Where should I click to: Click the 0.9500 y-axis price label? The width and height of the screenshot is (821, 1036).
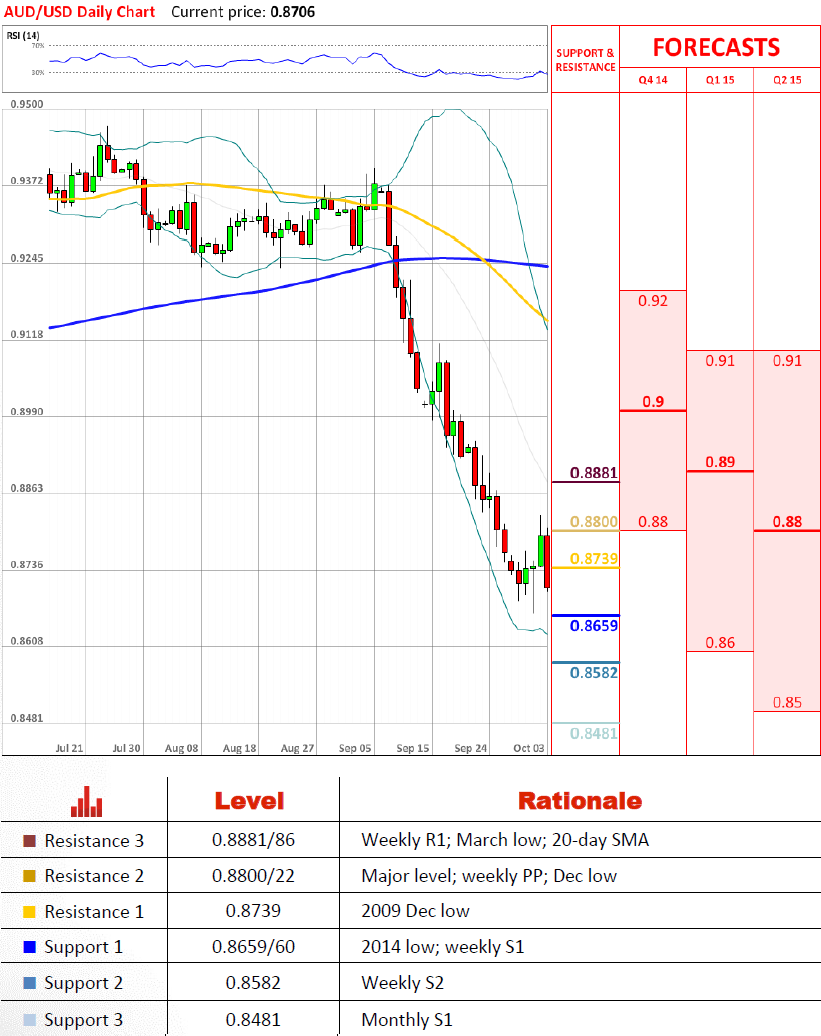click(x=26, y=104)
